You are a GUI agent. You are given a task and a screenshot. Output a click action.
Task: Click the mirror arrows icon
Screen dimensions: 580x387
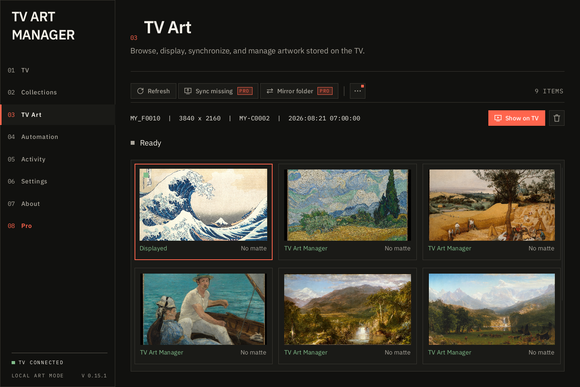coord(270,91)
